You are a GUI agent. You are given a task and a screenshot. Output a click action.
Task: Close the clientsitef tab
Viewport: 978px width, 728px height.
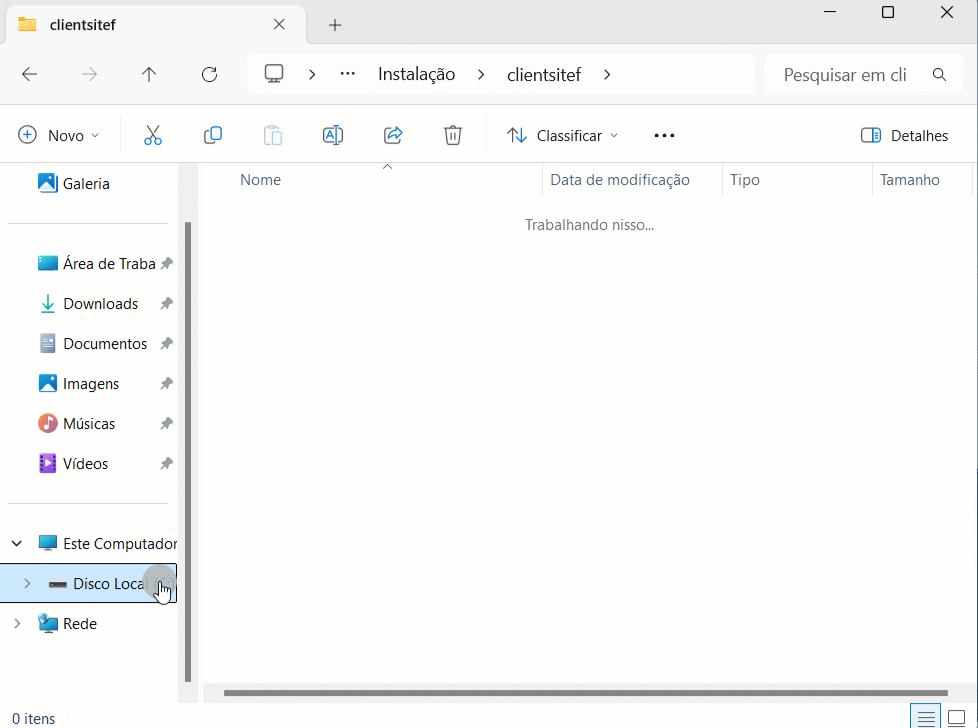(279, 24)
